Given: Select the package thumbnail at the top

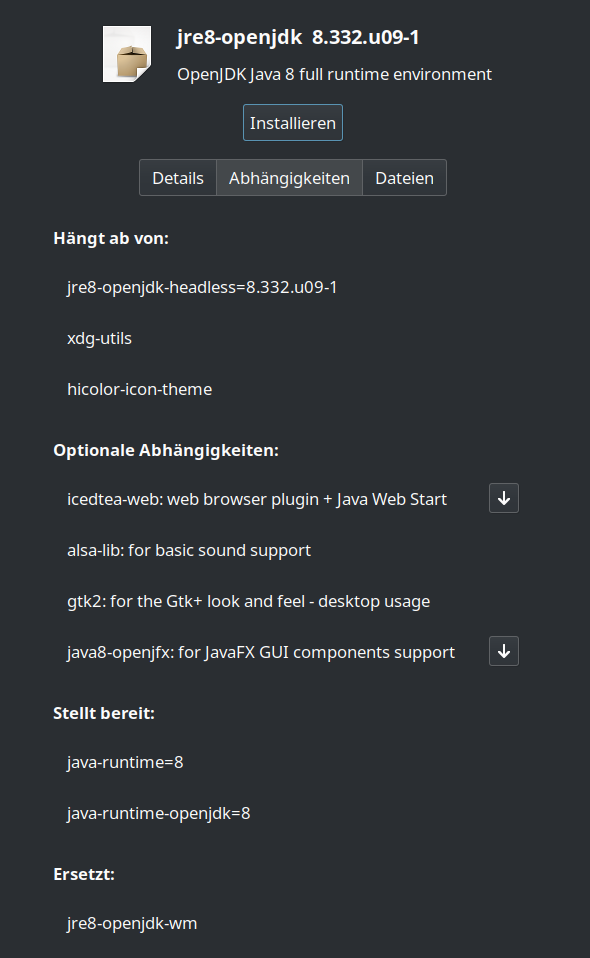Looking at the screenshot, I should pyautogui.click(x=126, y=53).
